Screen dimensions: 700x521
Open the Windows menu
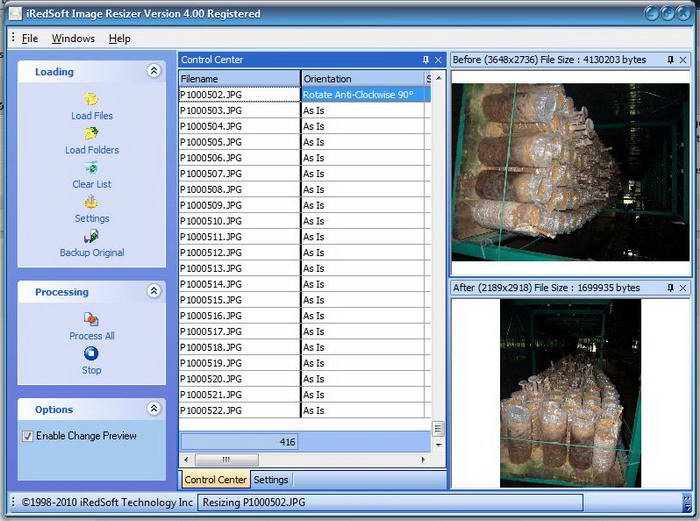(x=73, y=38)
